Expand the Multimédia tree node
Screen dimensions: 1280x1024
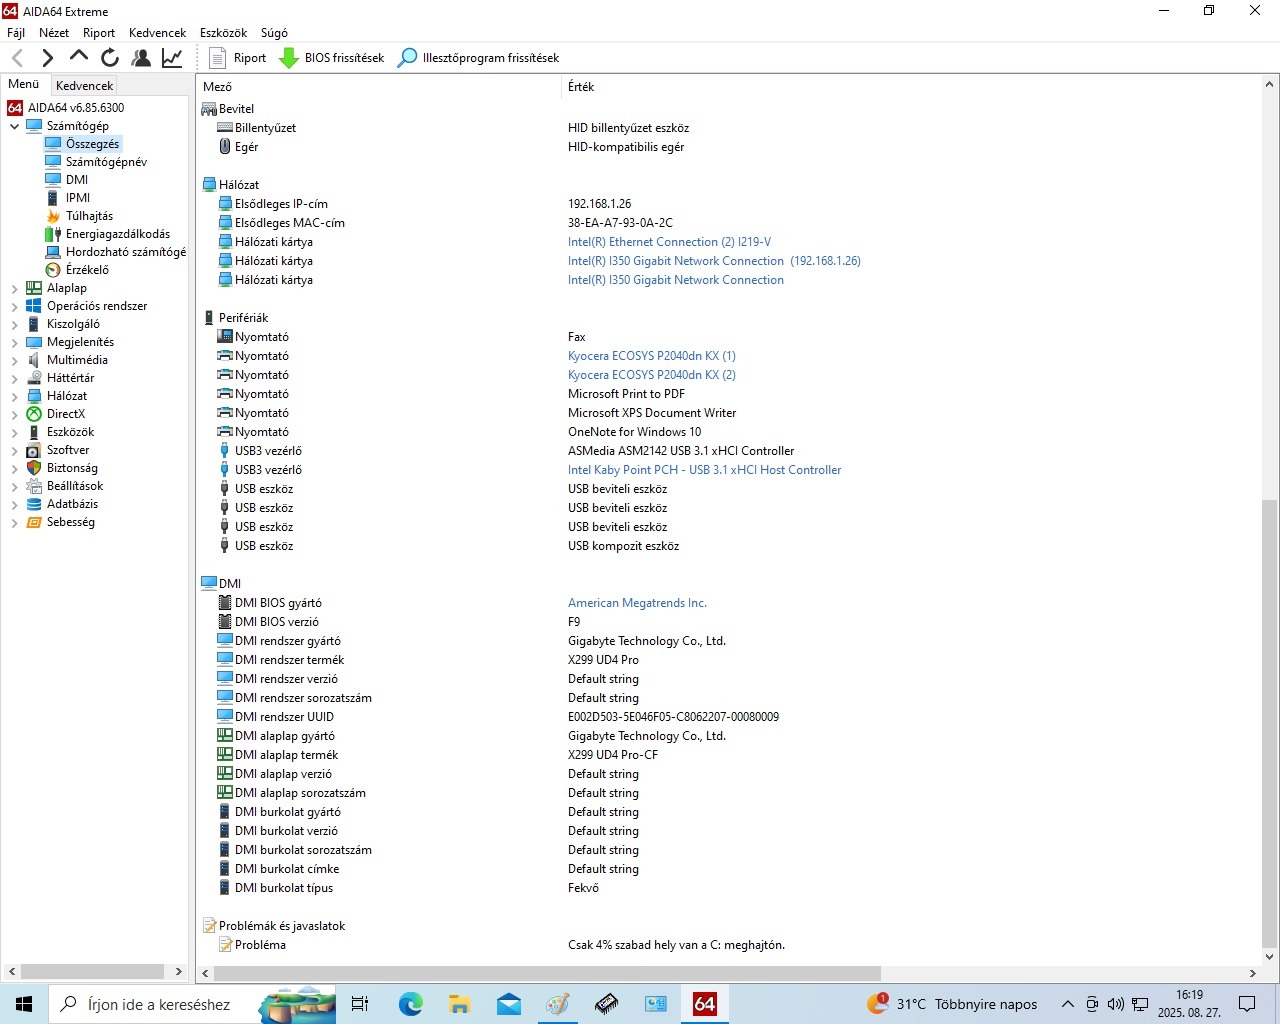[14, 360]
